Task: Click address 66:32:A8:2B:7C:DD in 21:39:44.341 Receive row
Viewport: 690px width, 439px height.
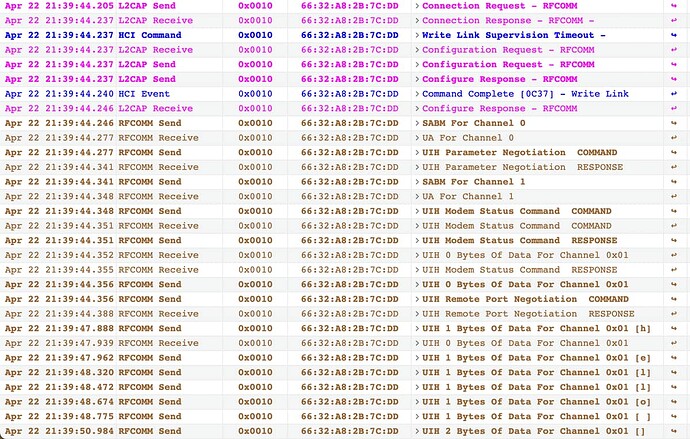Action: [349, 167]
